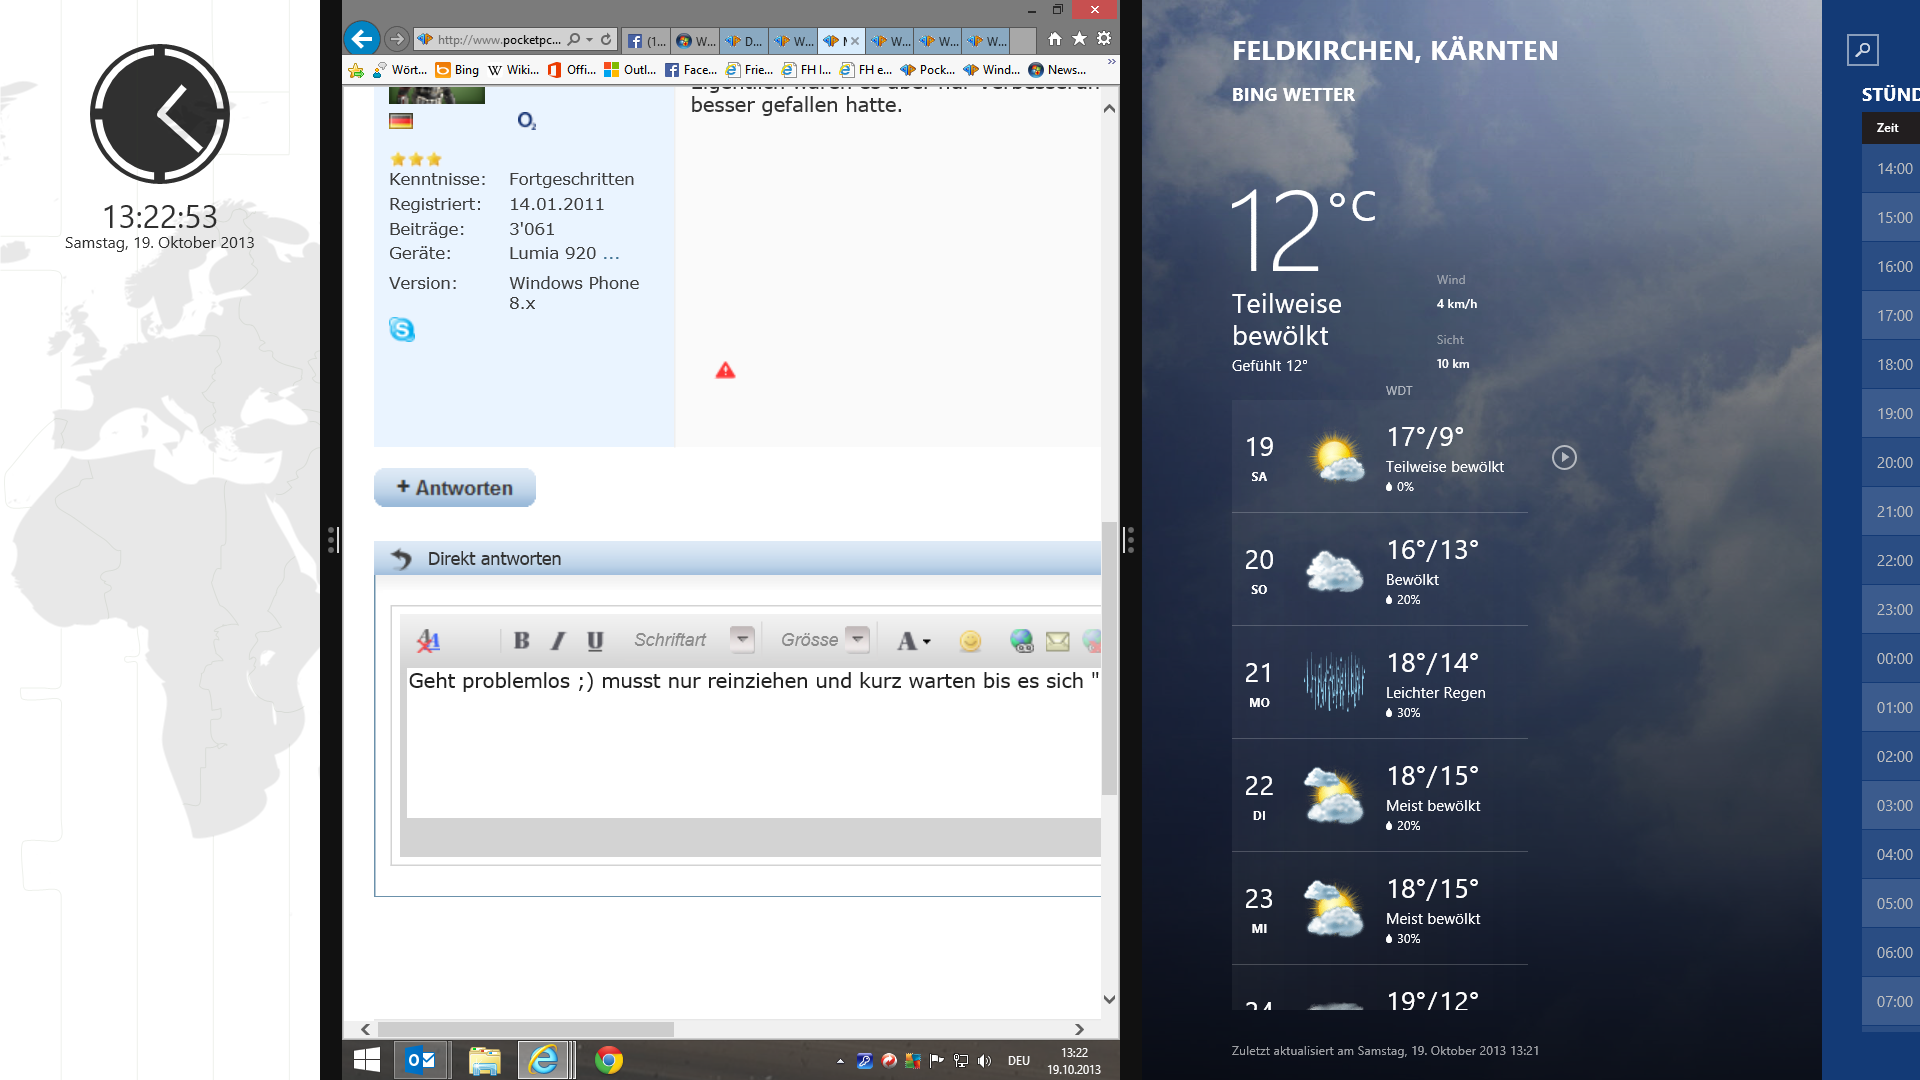Open the address bar dropdown arrow
1920x1080 pixels.
[589, 40]
